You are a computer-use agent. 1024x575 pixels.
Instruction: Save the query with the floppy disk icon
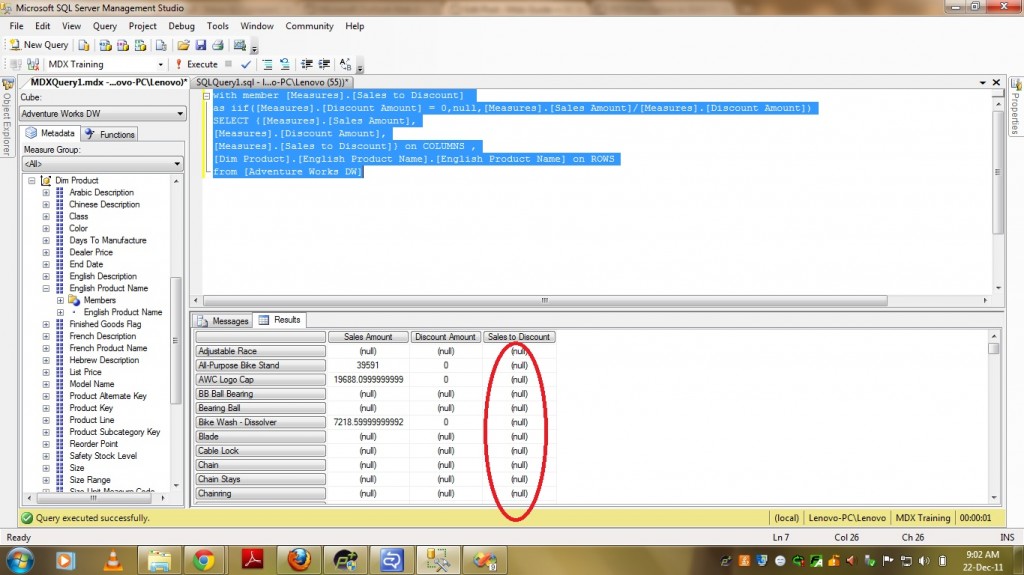pyautogui.click(x=200, y=45)
